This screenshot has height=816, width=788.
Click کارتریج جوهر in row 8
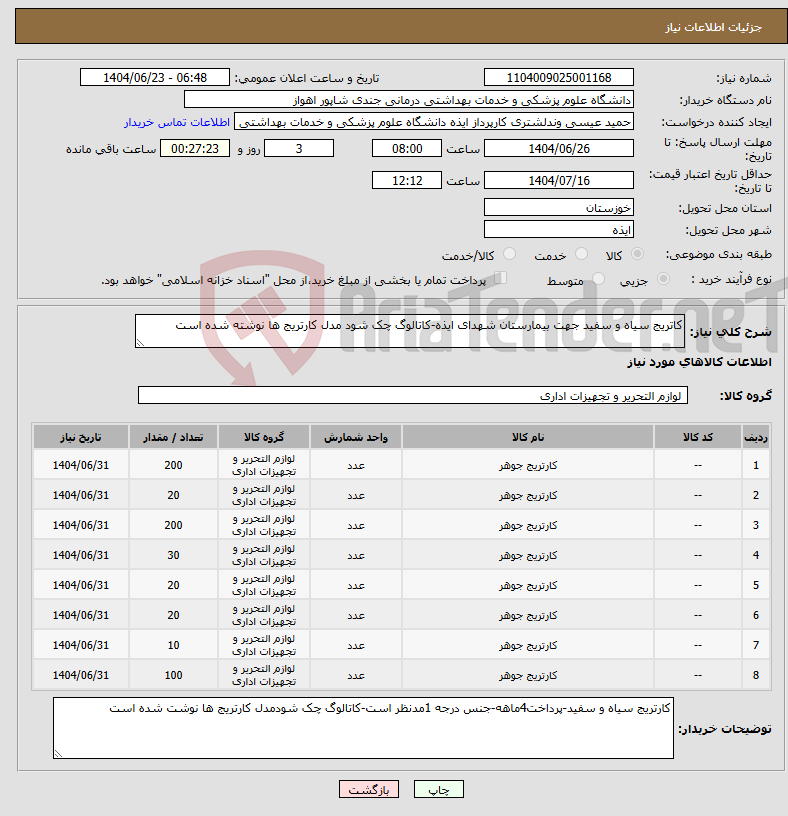pos(528,675)
